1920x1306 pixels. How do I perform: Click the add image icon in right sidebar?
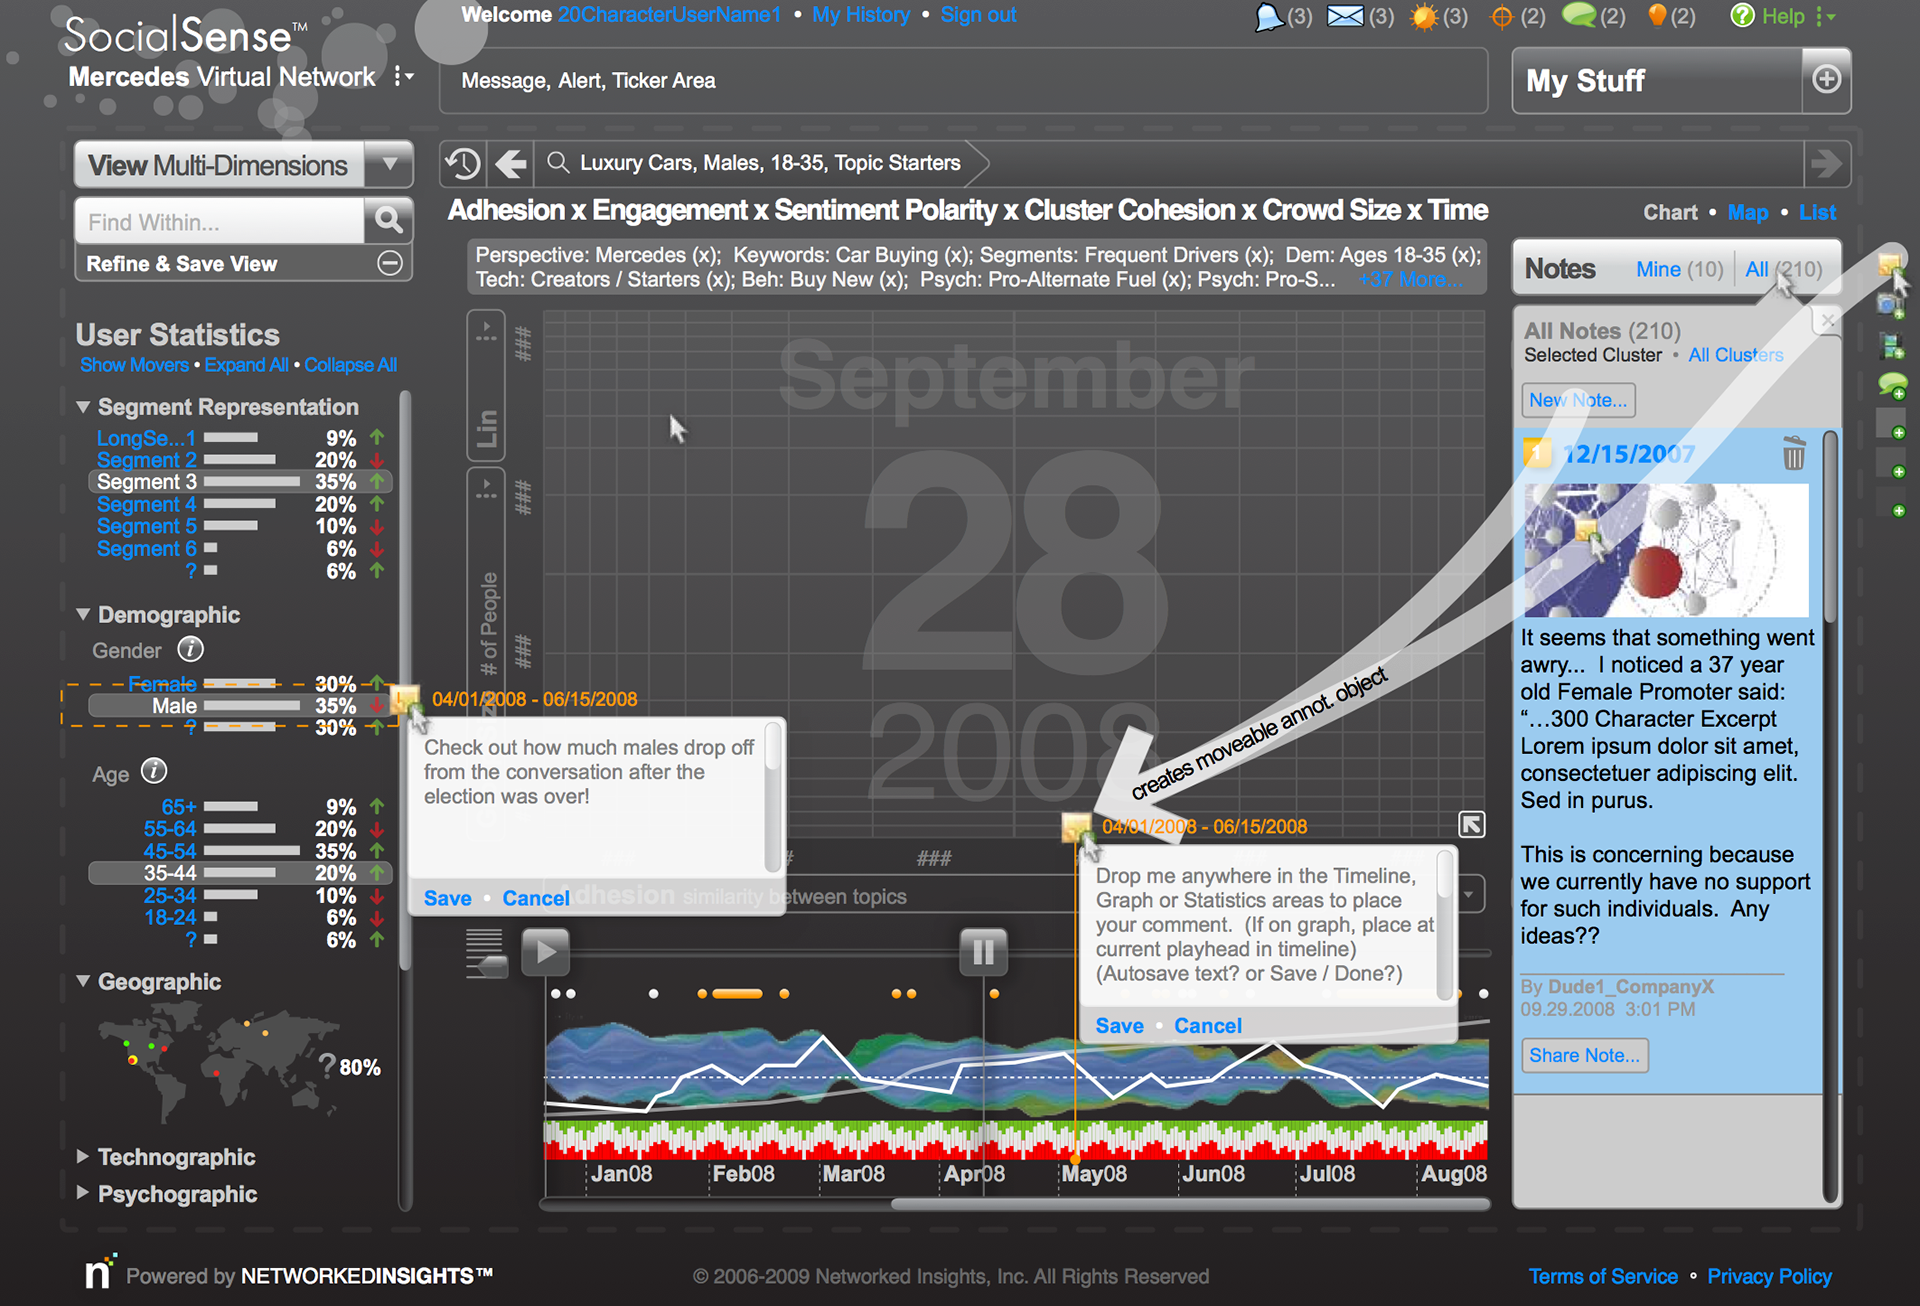tap(1892, 346)
